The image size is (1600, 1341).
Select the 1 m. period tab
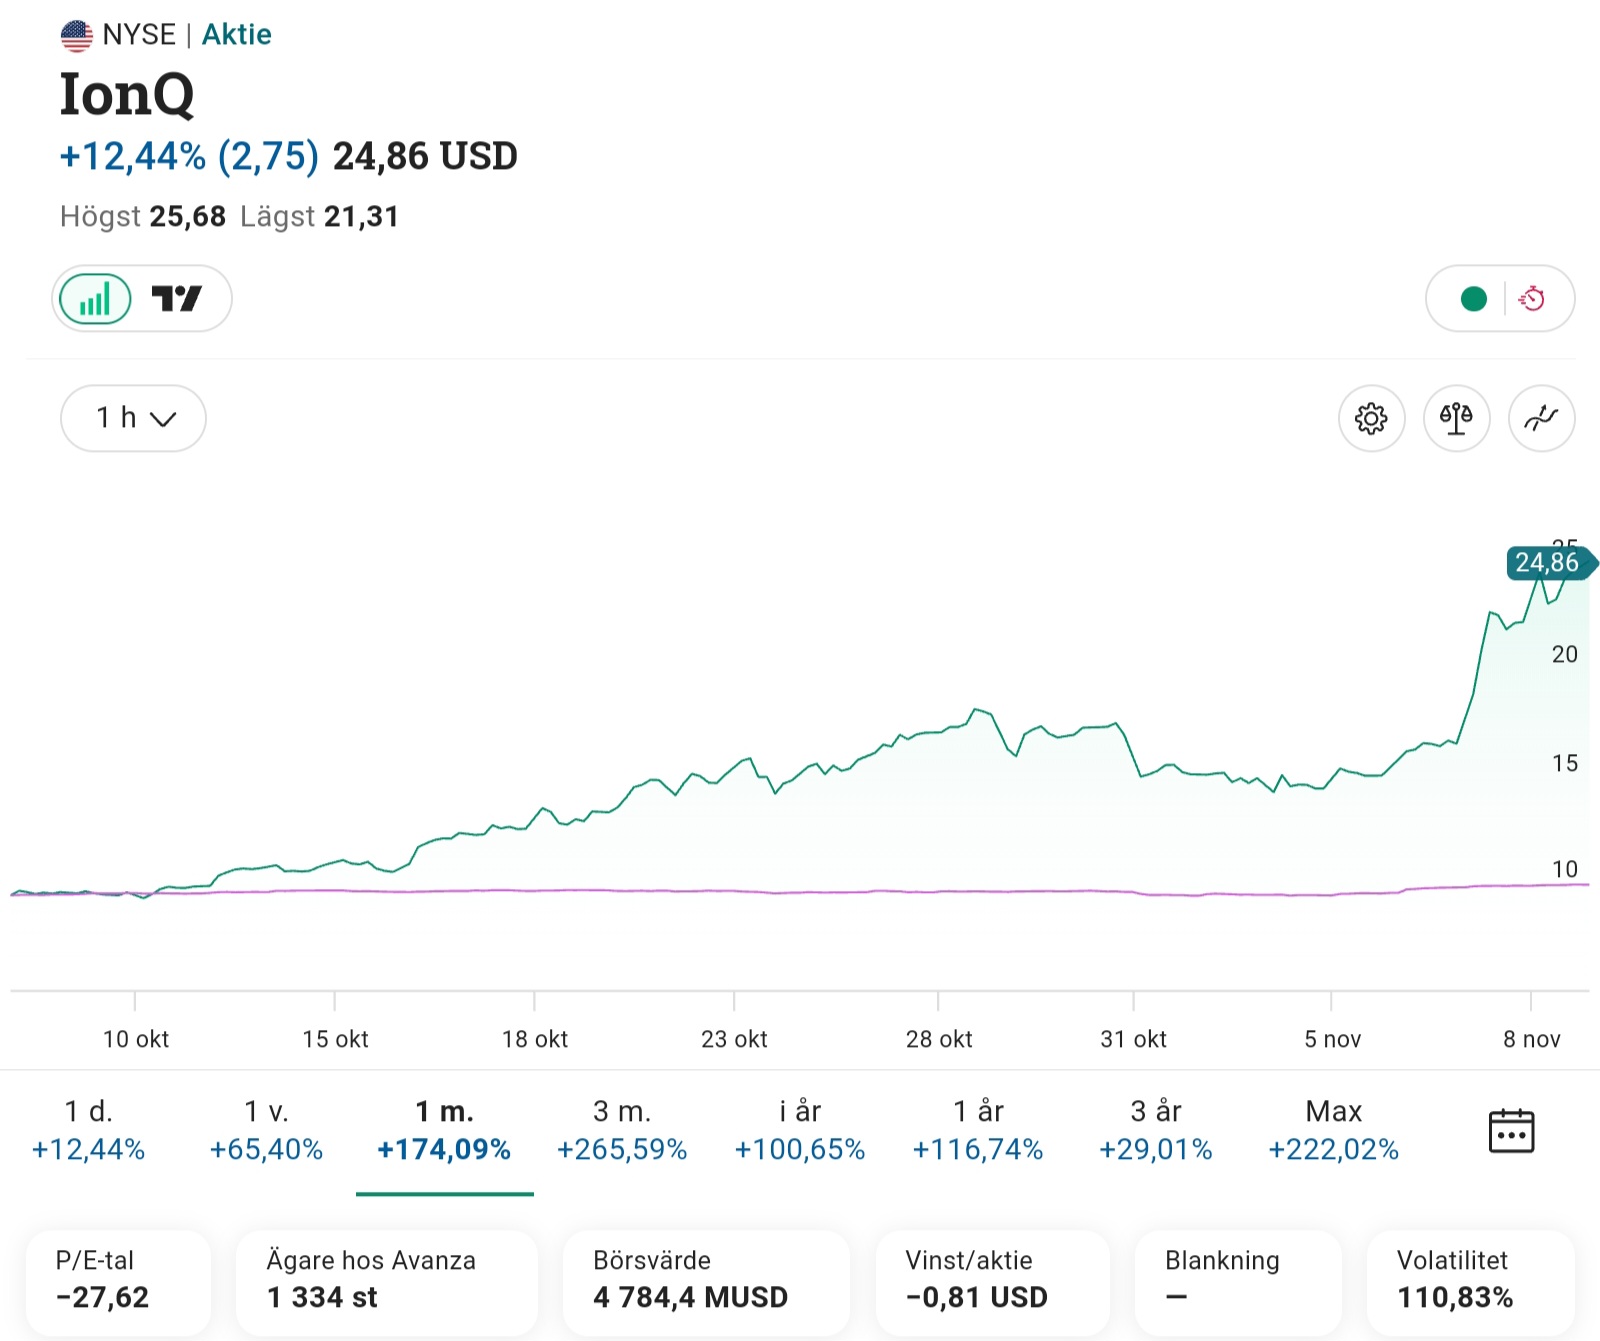coord(444,1131)
